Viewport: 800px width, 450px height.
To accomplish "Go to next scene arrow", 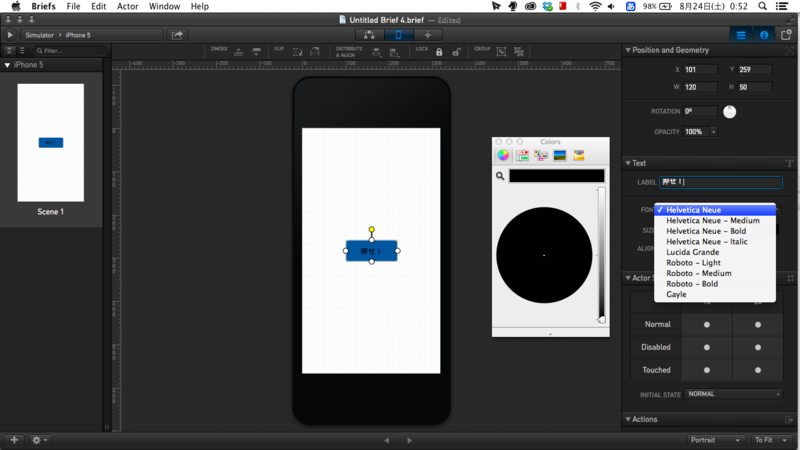I will 409,440.
